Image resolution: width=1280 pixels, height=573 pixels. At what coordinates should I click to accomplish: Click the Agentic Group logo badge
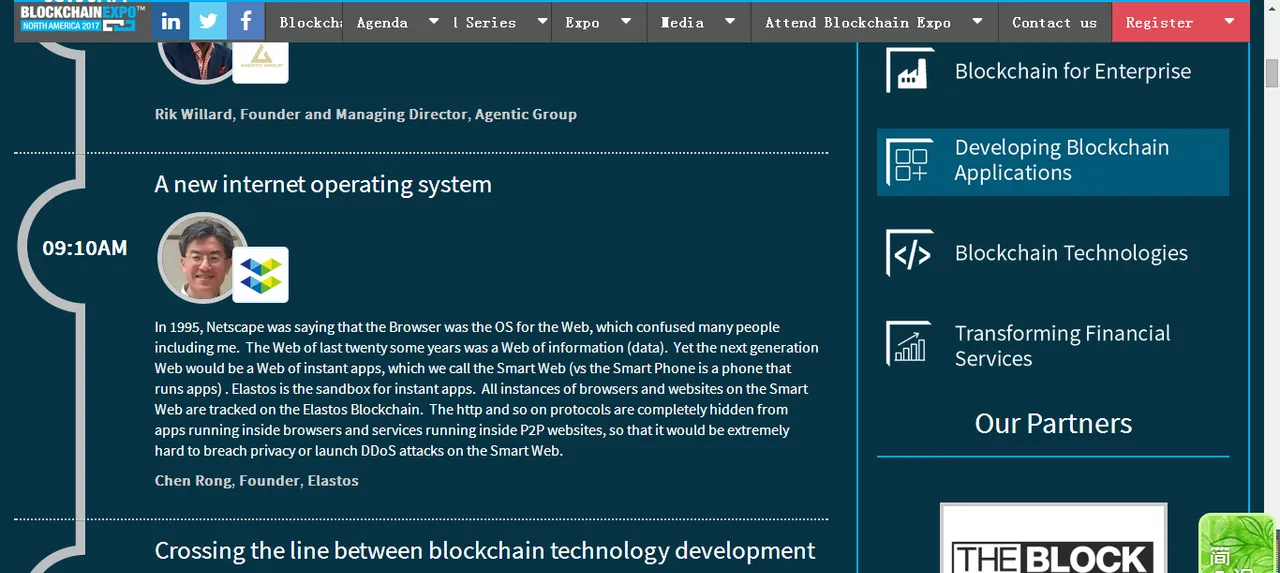pos(261,61)
